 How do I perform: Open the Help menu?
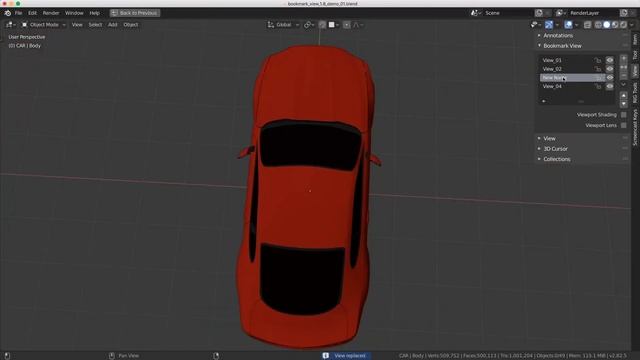click(94, 13)
